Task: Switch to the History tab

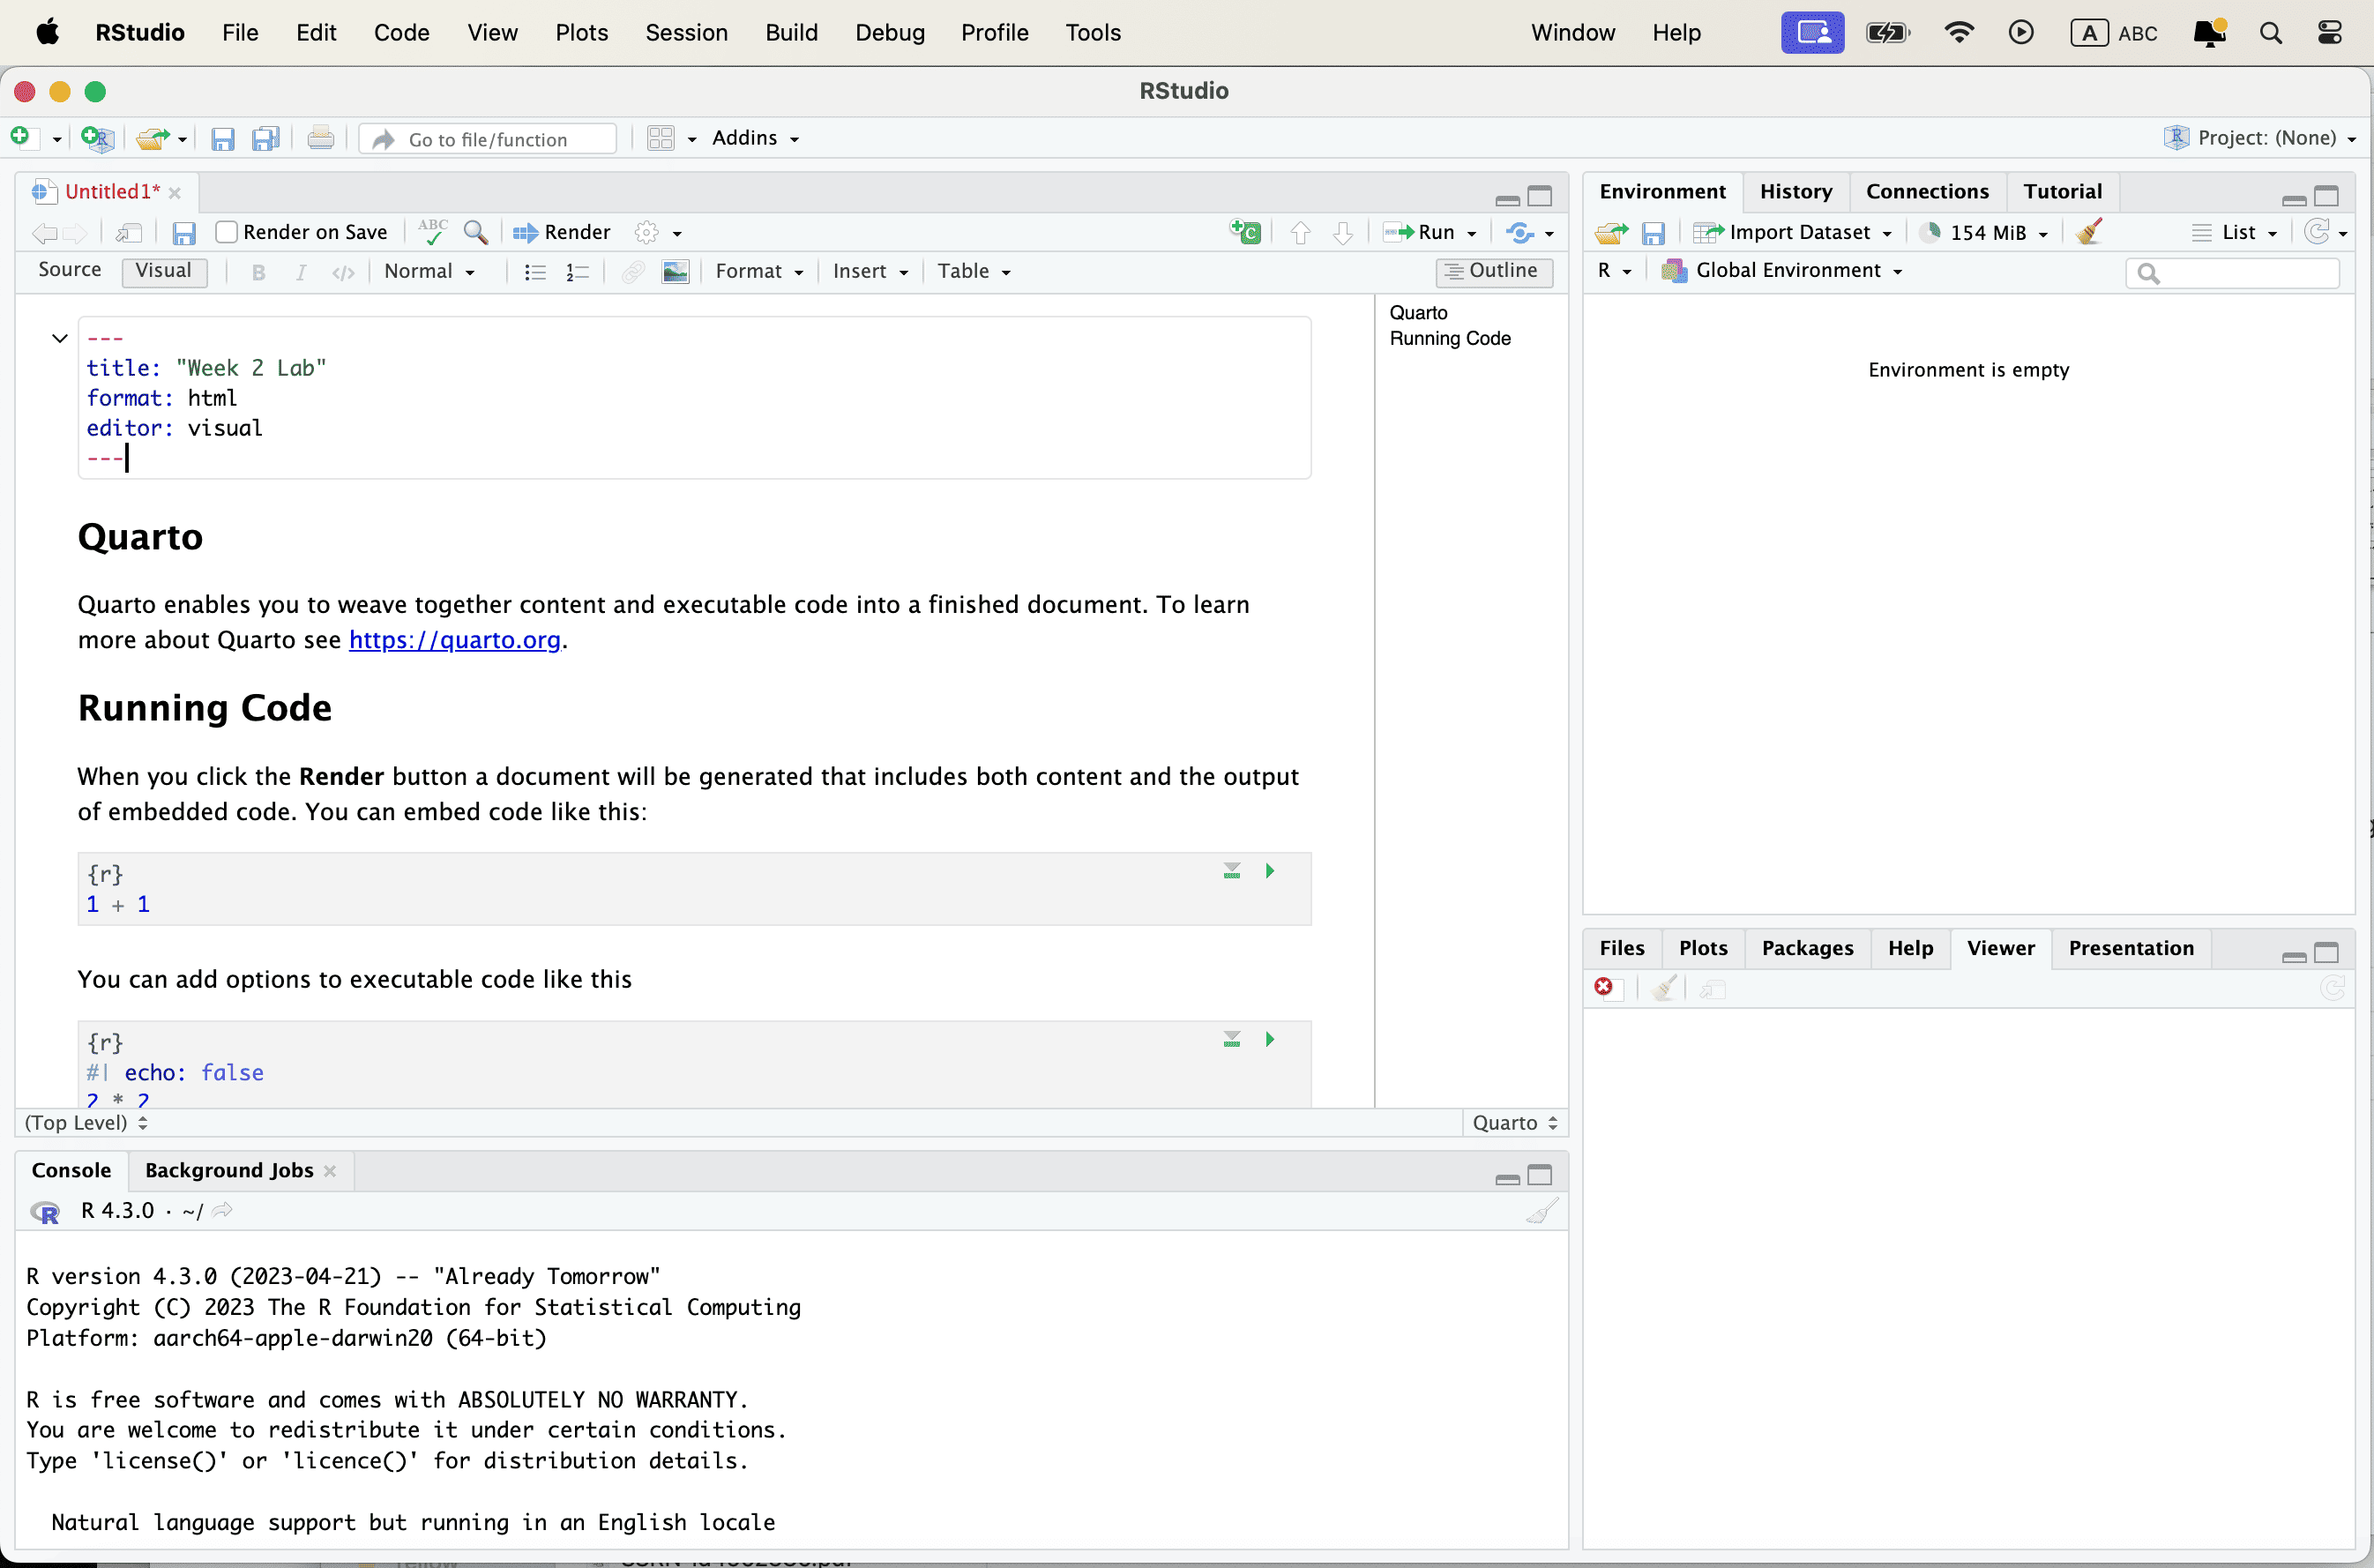Action: coord(1795,191)
